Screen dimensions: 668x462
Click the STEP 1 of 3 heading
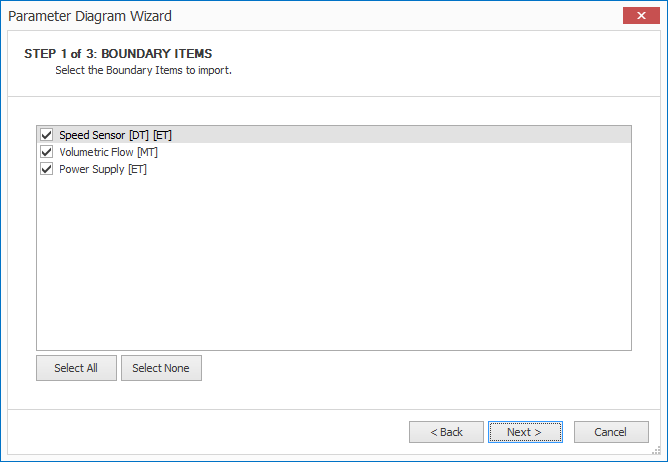point(118,53)
